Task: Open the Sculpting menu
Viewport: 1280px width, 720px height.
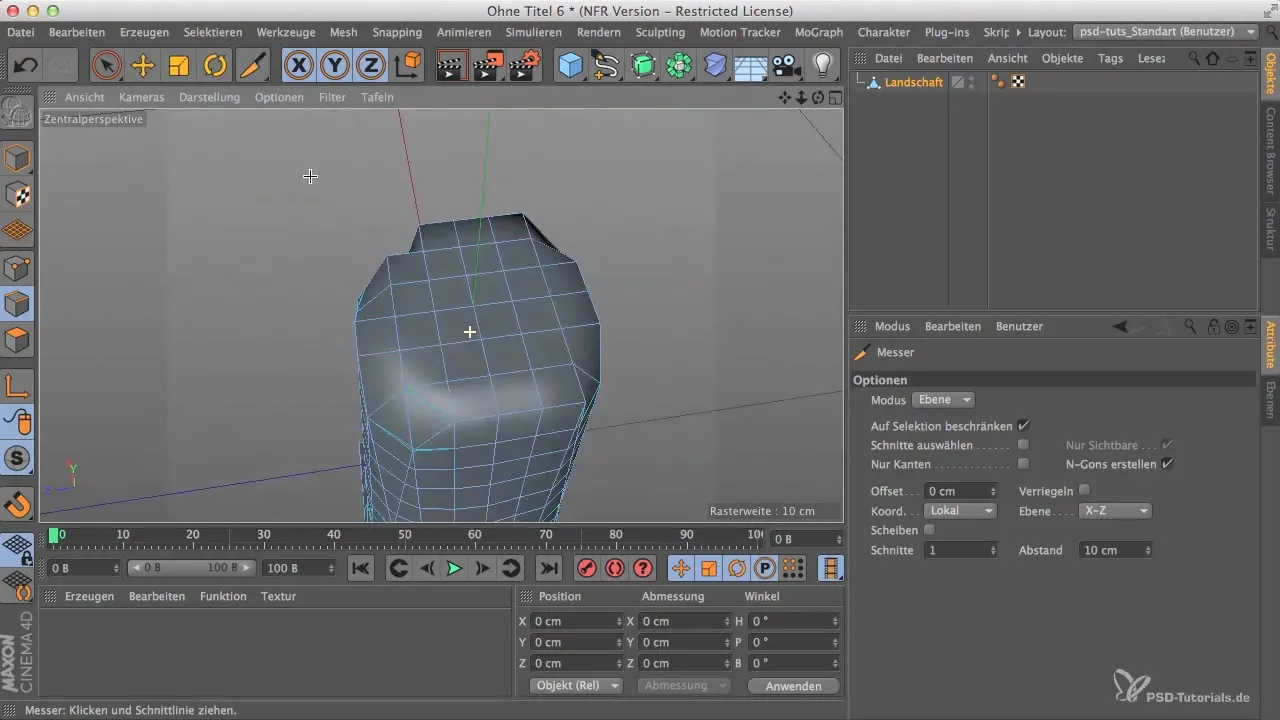Action: pyautogui.click(x=660, y=32)
